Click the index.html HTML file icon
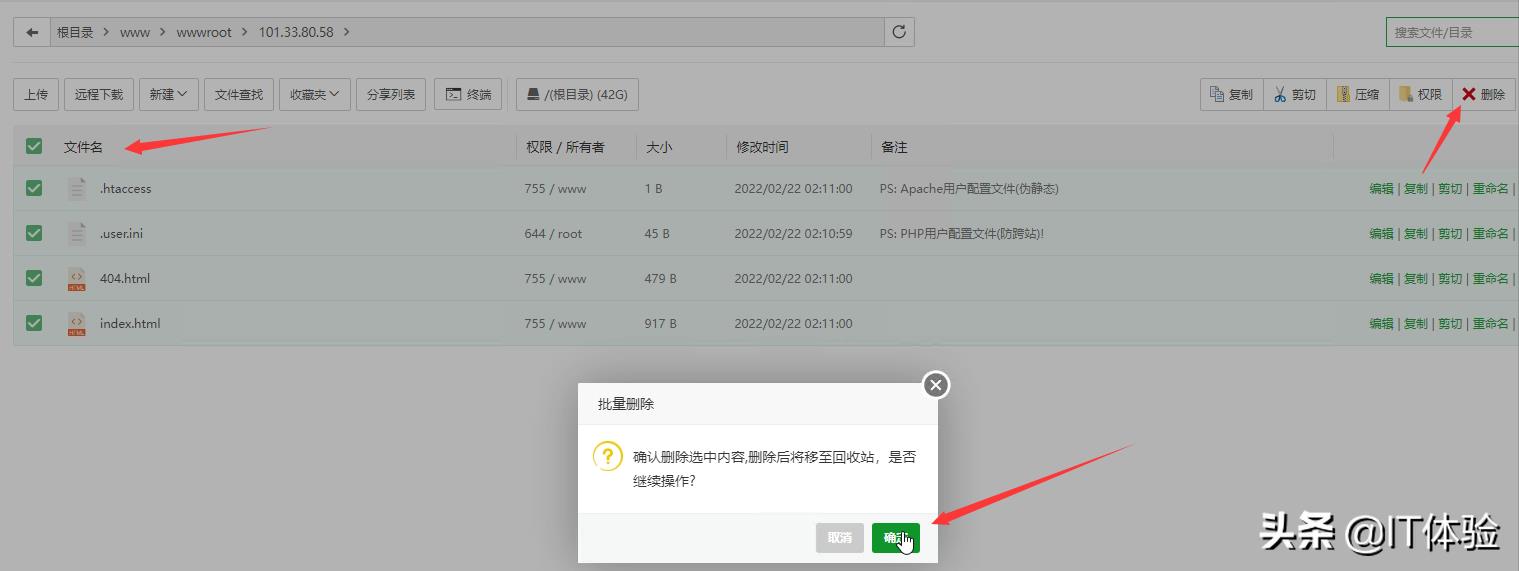The image size is (1519, 571). pyautogui.click(x=77, y=323)
